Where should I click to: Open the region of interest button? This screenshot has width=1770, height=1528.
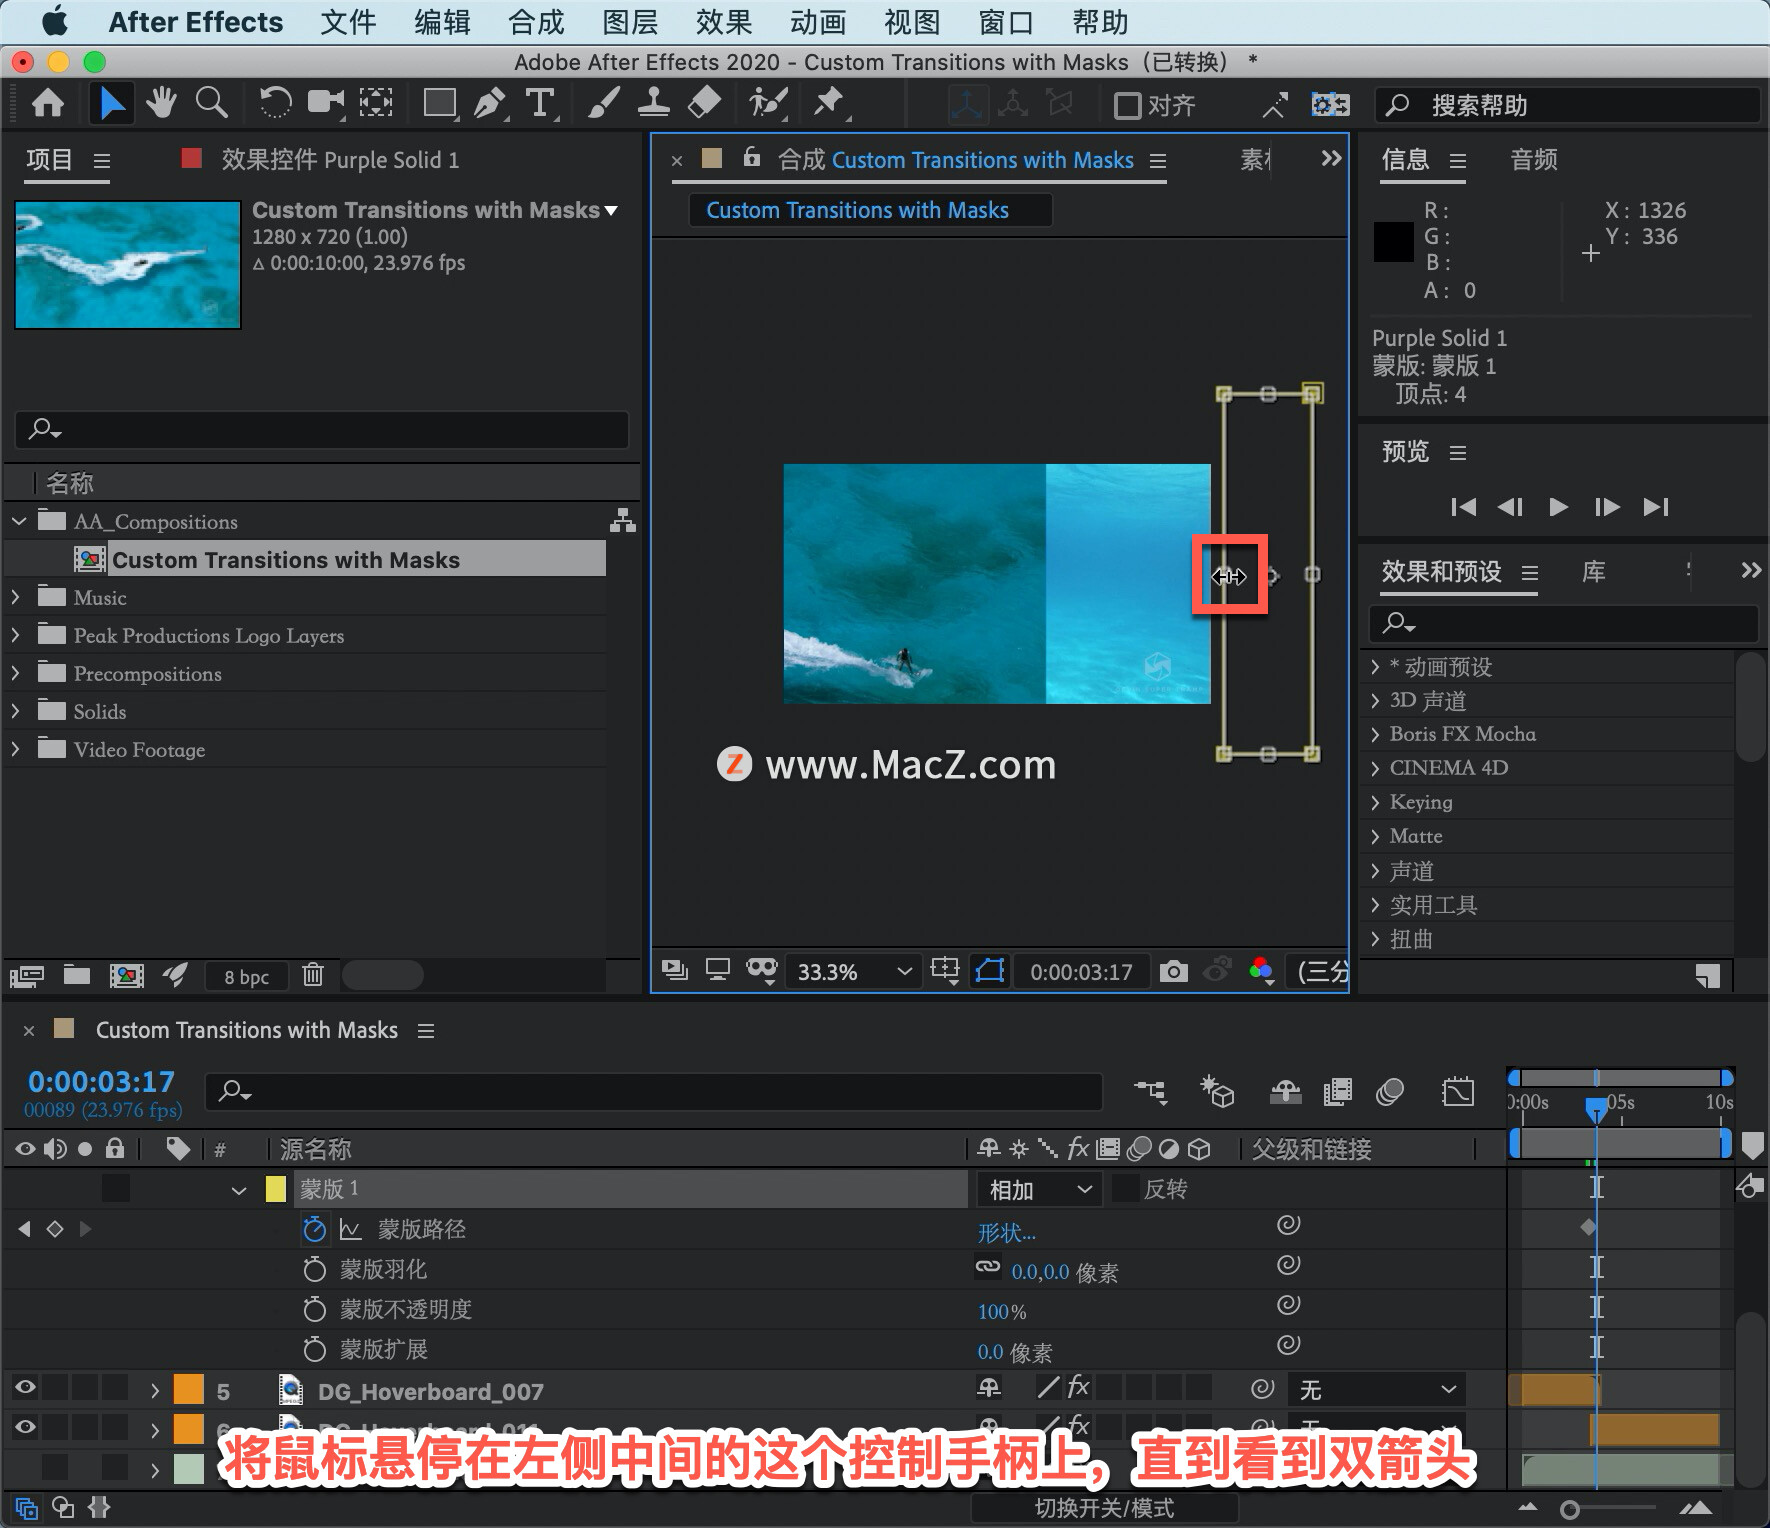click(945, 970)
